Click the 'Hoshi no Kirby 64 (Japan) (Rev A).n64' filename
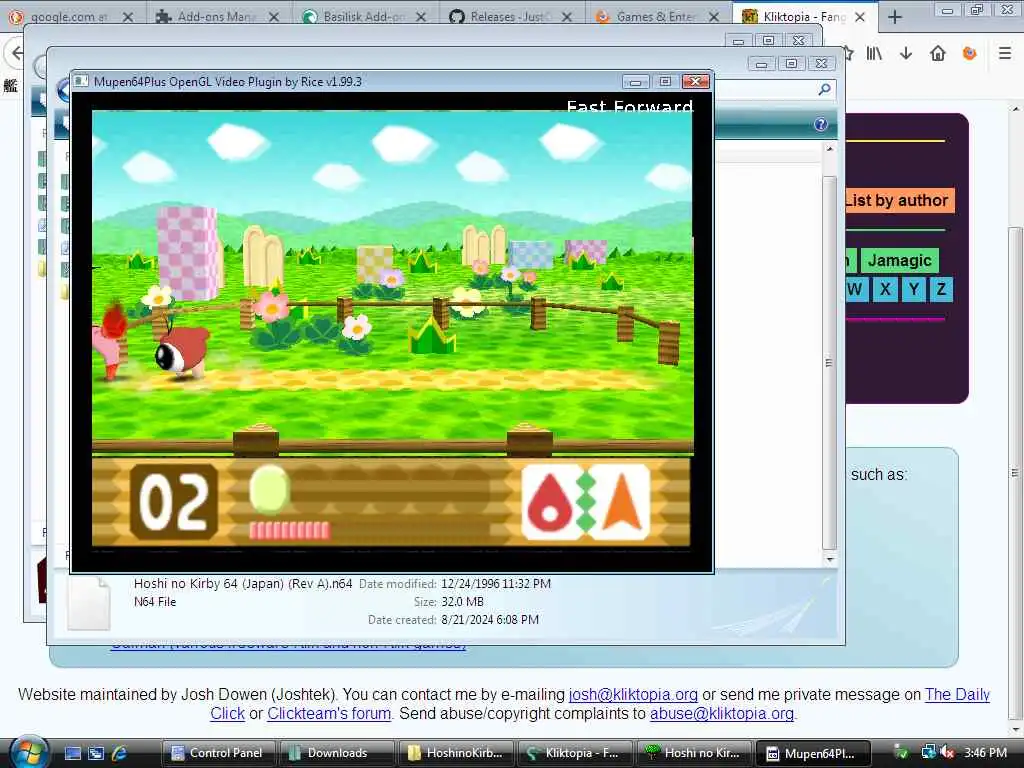This screenshot has width=1024, height=768. pyautogui.click(x=243, y=584)
